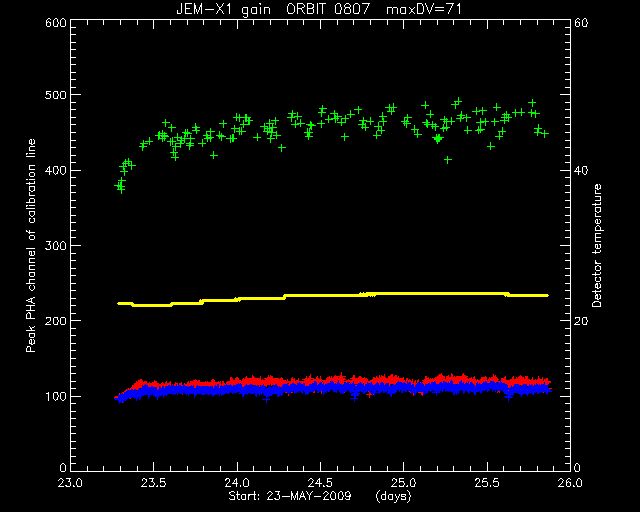Image resolution: width=640 pixels, height=512 pixels.
Task: Click the 23.5 x-axis tick label
Action: click(153, 483)
